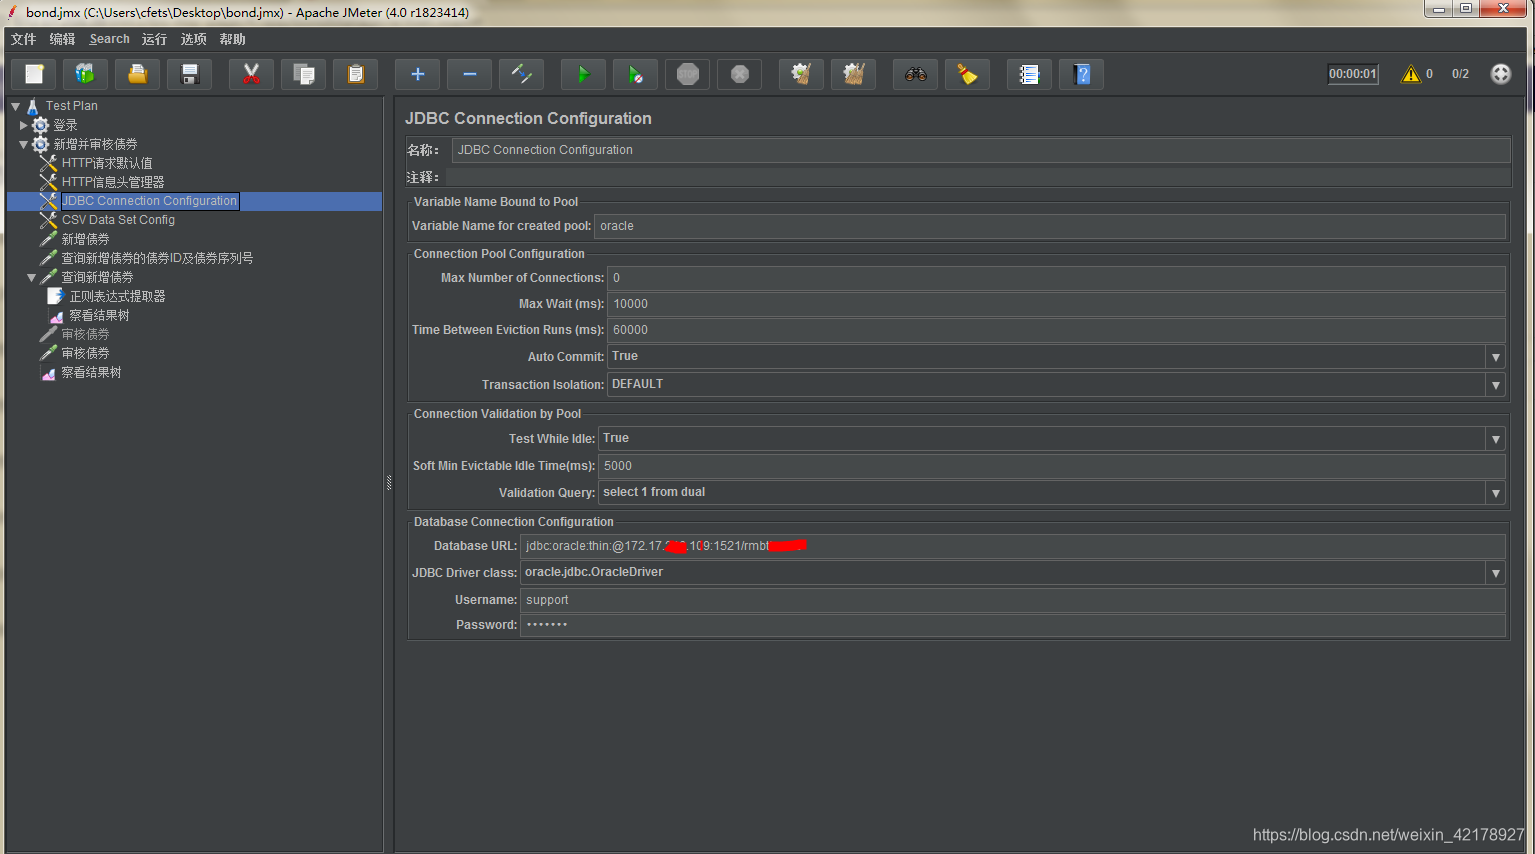Click the warning triangle log indicator
1535x854 pixels.
pyautogui.click(x=1411, y=74)
